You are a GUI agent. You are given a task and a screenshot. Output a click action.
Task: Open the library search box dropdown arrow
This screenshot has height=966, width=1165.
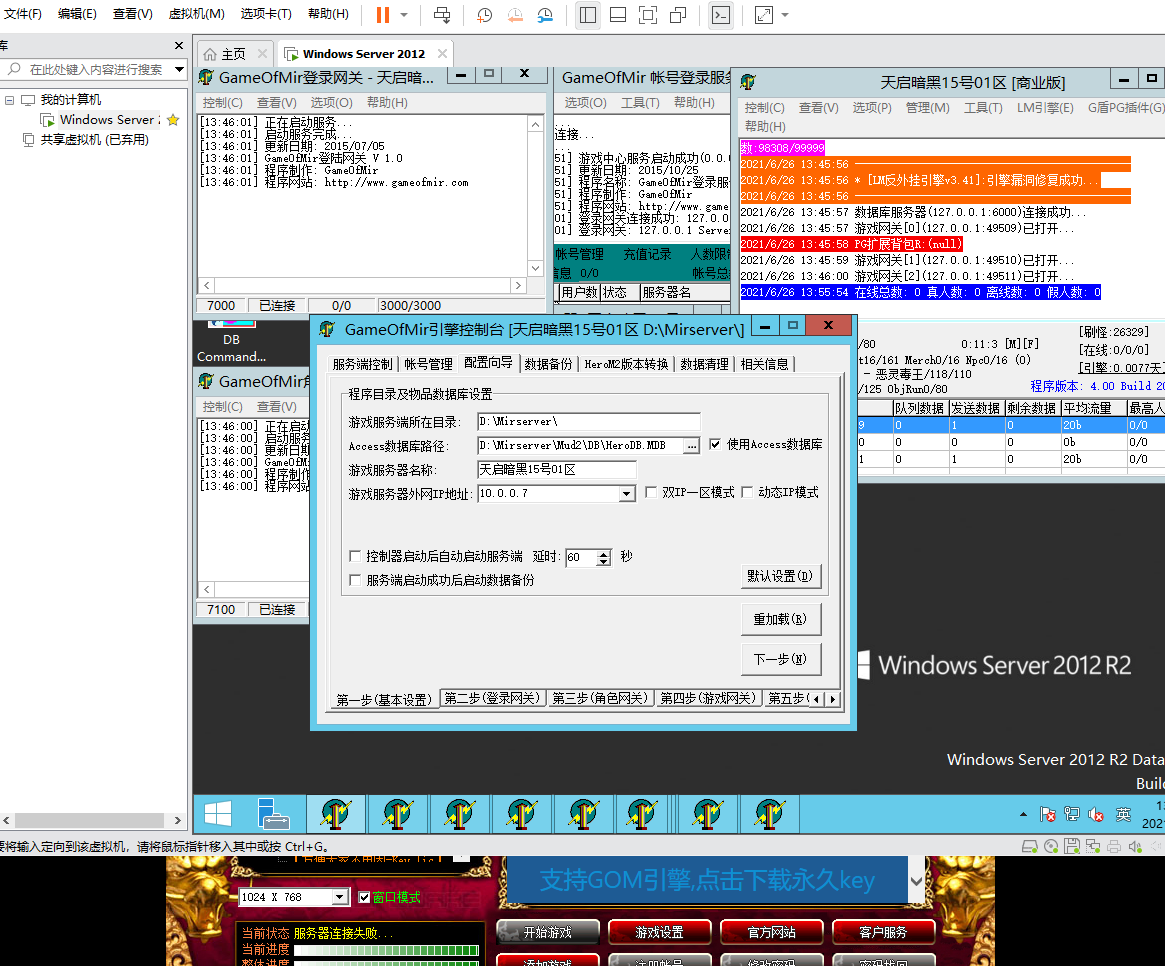coord(179,69)
